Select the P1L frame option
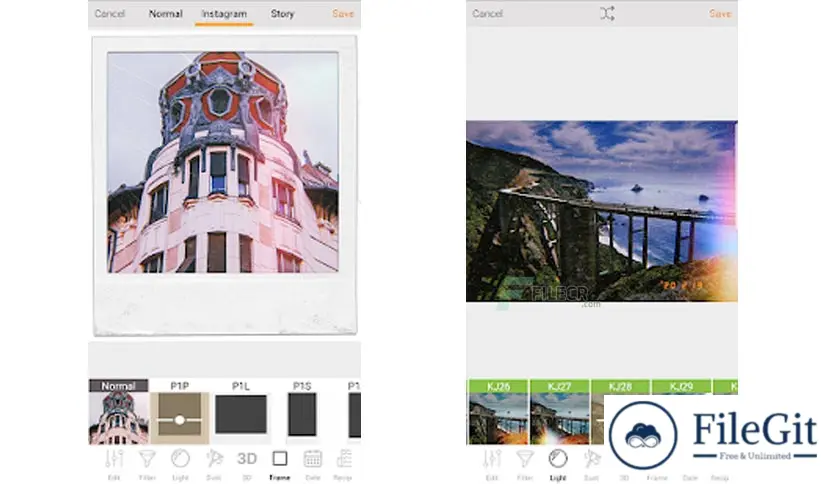This screenshot has height=484, width=836. 240,412
